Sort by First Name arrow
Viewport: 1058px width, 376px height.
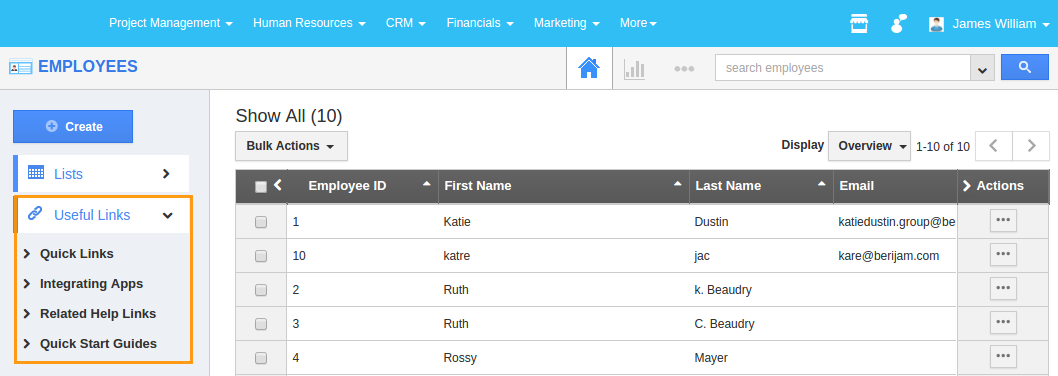pos(677,184)
